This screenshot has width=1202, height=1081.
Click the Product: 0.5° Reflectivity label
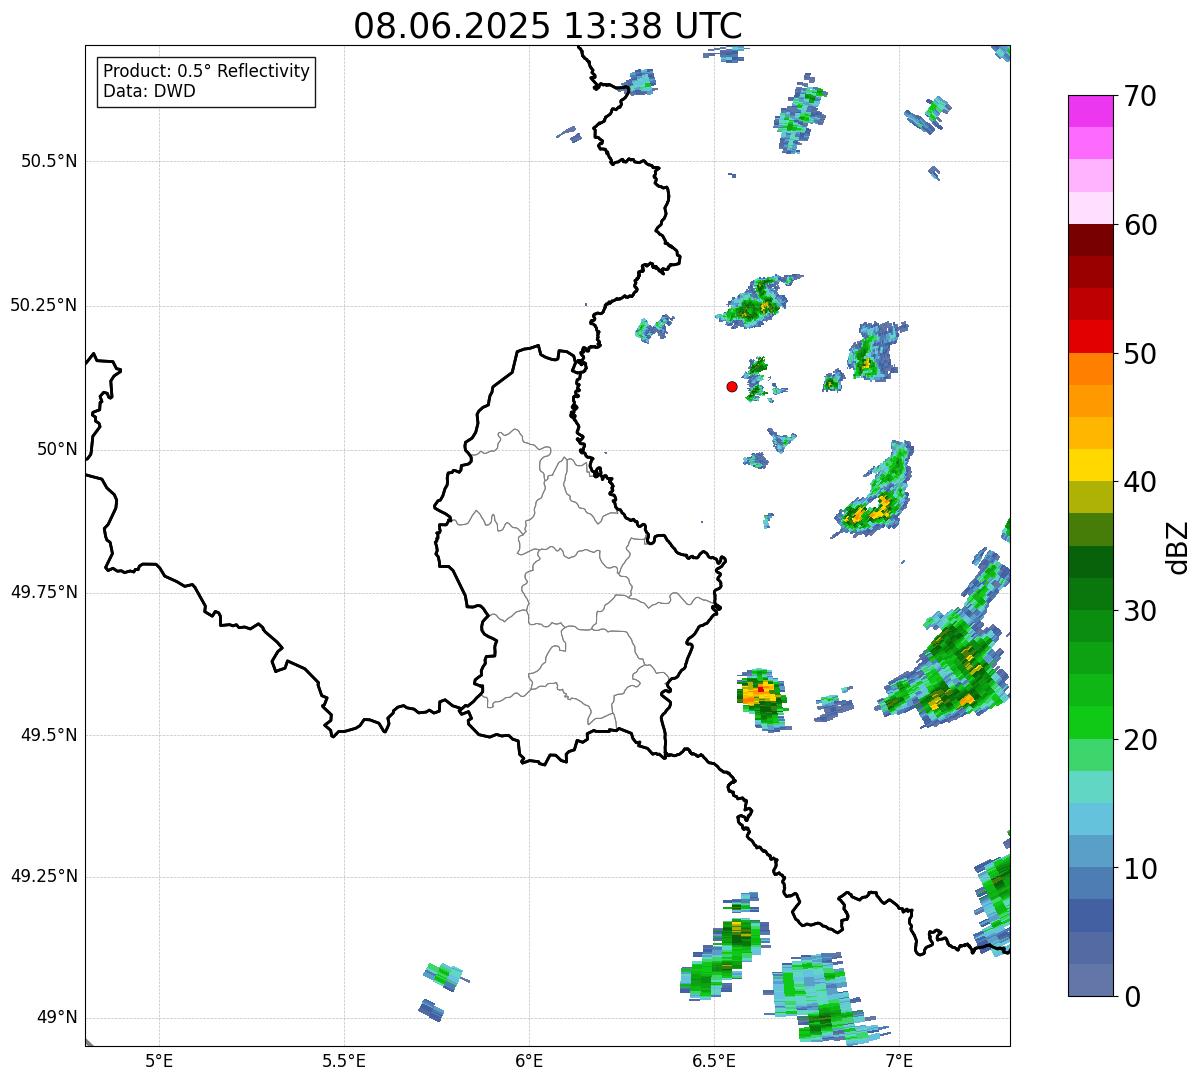tap(206, 72)
